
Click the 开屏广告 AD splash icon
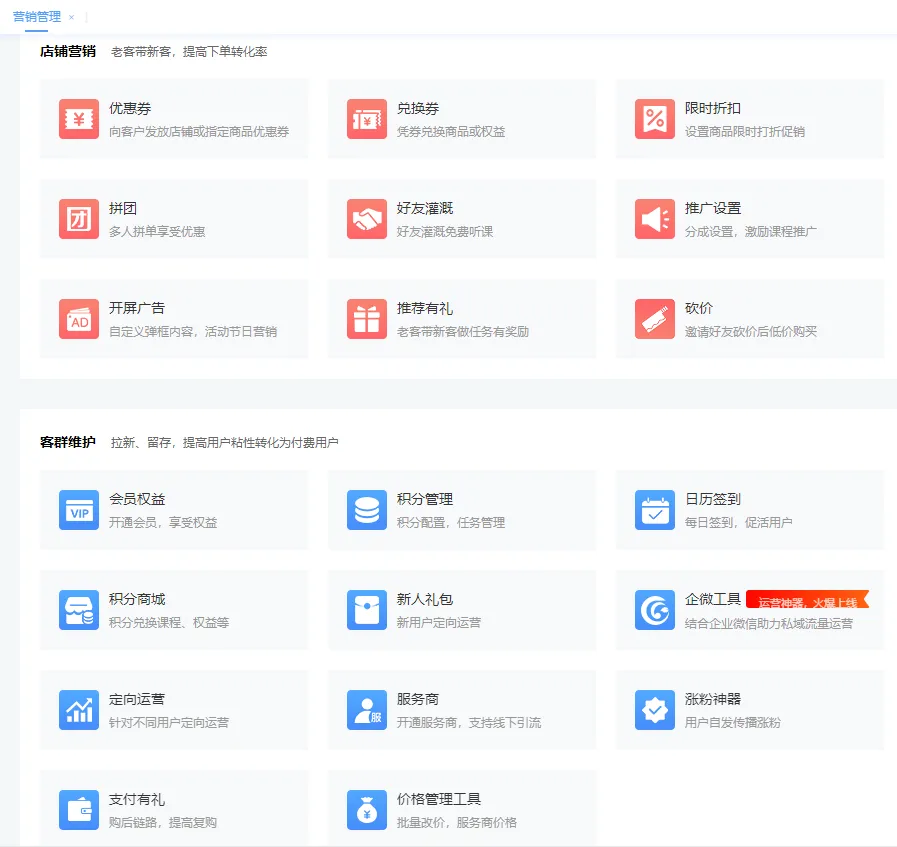[x=79, y=320]
